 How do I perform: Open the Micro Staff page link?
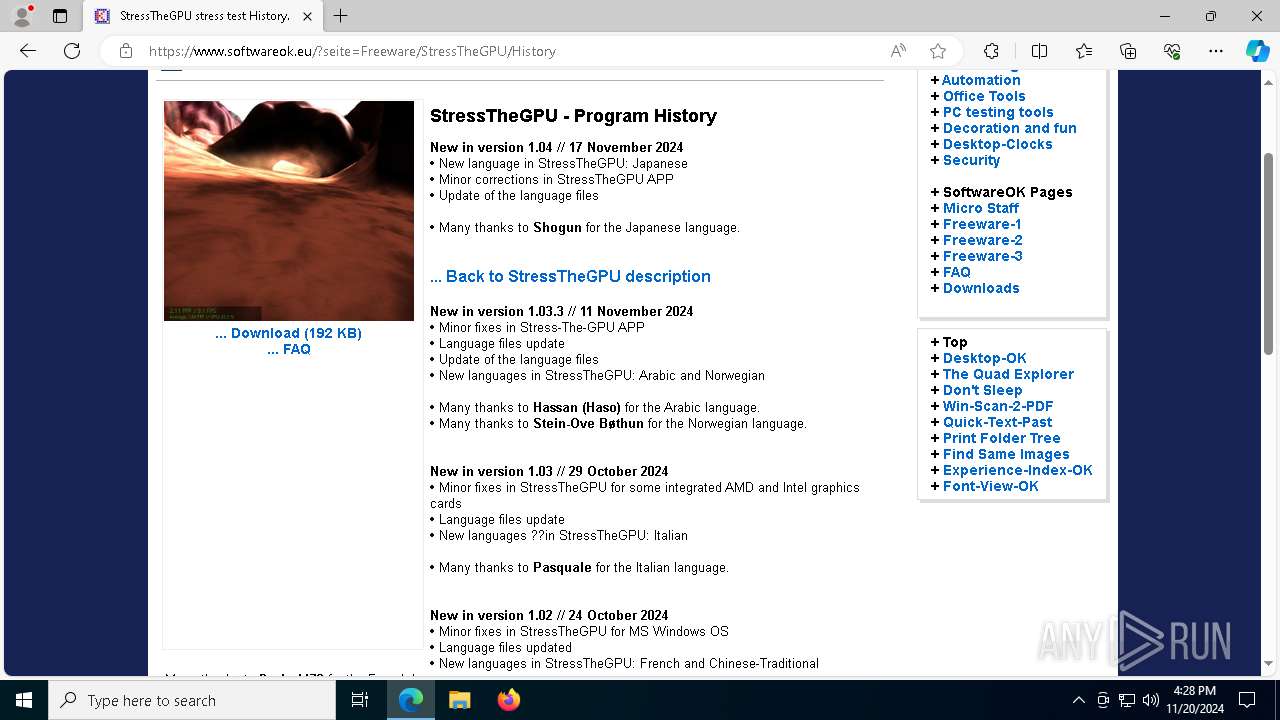981,208
